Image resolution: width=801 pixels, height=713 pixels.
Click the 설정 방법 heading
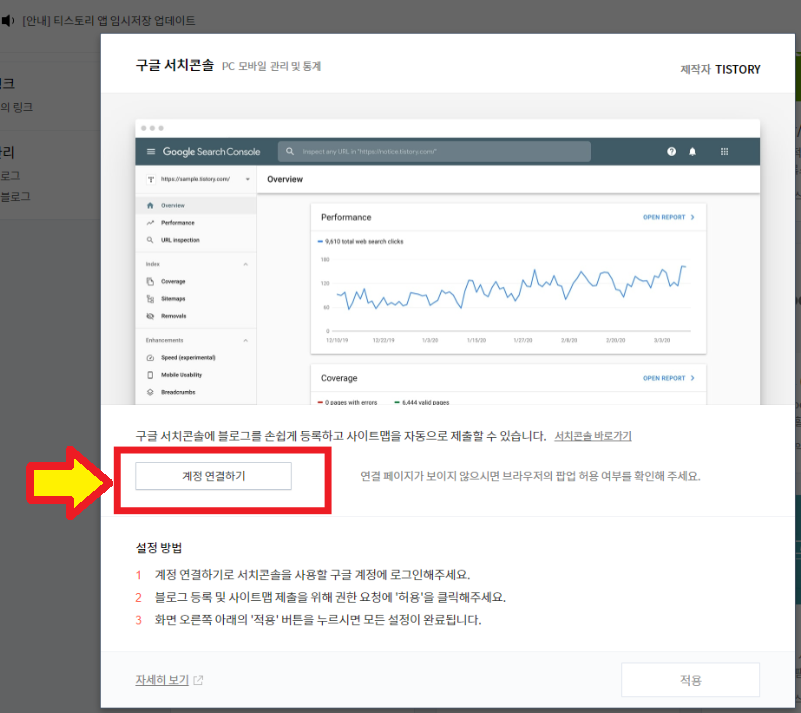(x=159, y=548)
